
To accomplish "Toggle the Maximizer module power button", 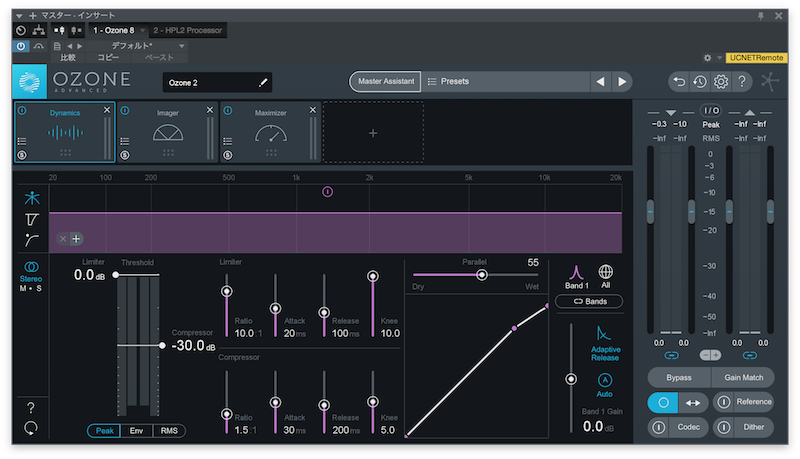I will [x=228, y=110].
